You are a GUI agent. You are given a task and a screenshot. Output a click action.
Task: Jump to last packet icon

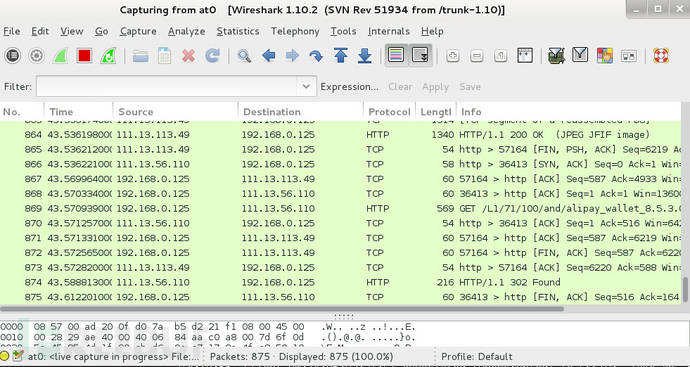tap(364, 56)
